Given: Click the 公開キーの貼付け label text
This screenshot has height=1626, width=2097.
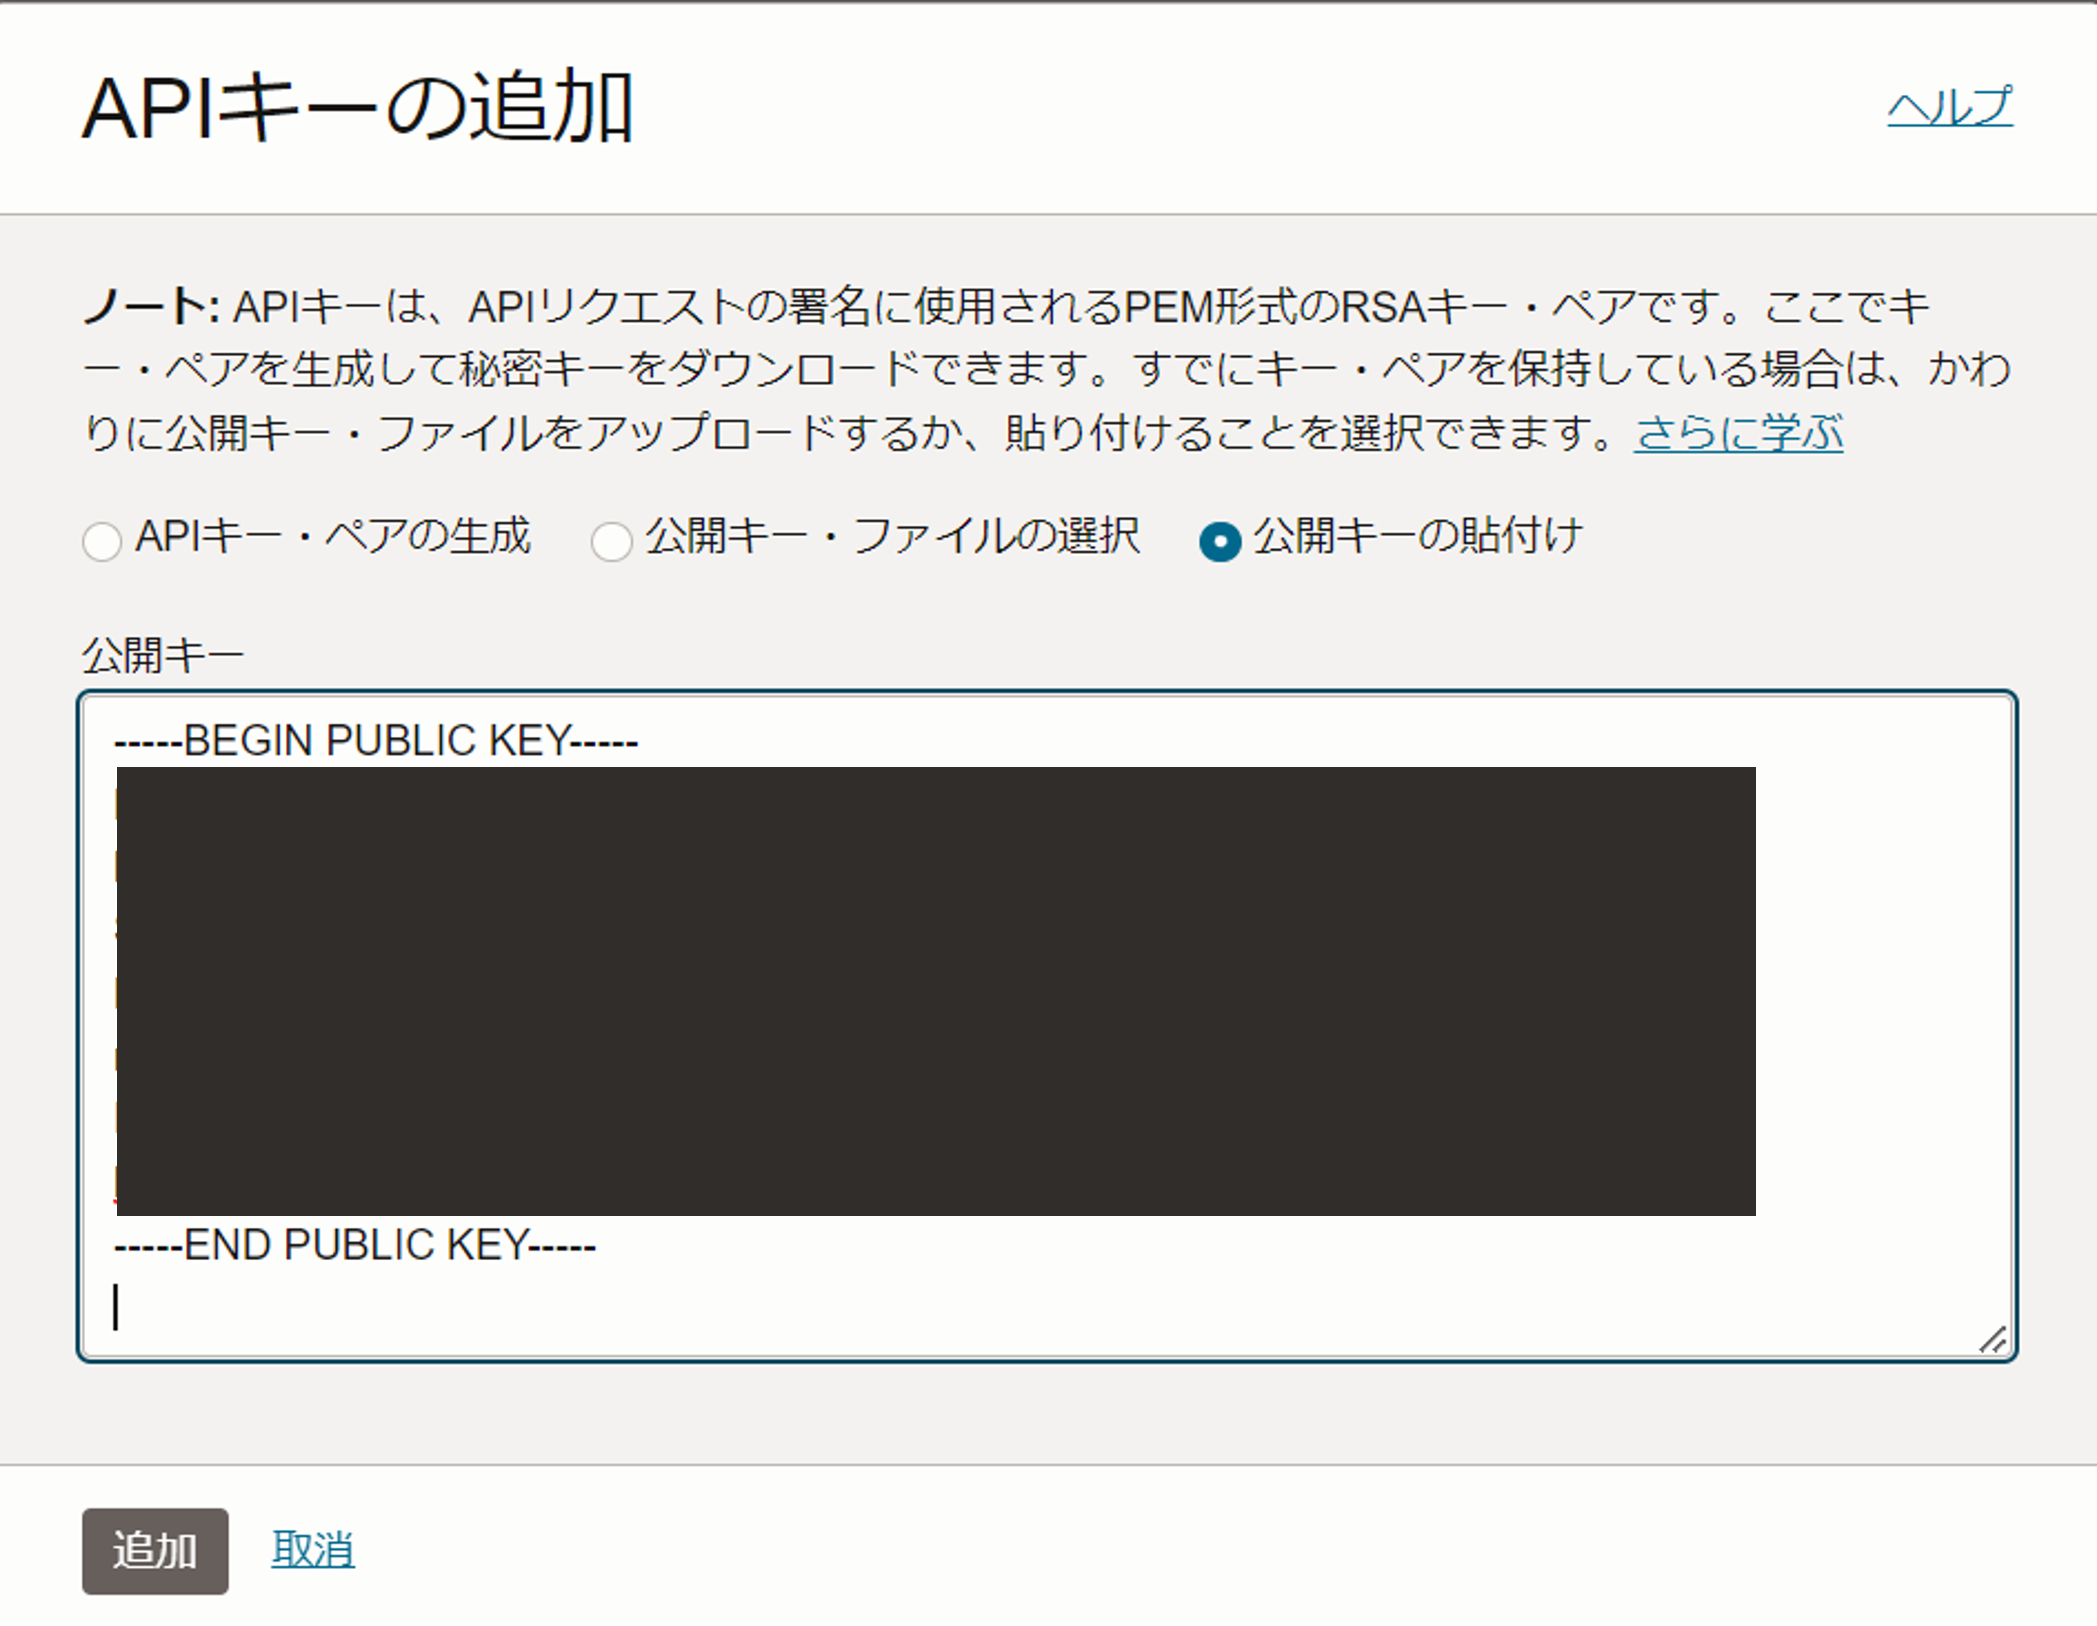Looking at the screenshot, I should tap(1417, 537).
